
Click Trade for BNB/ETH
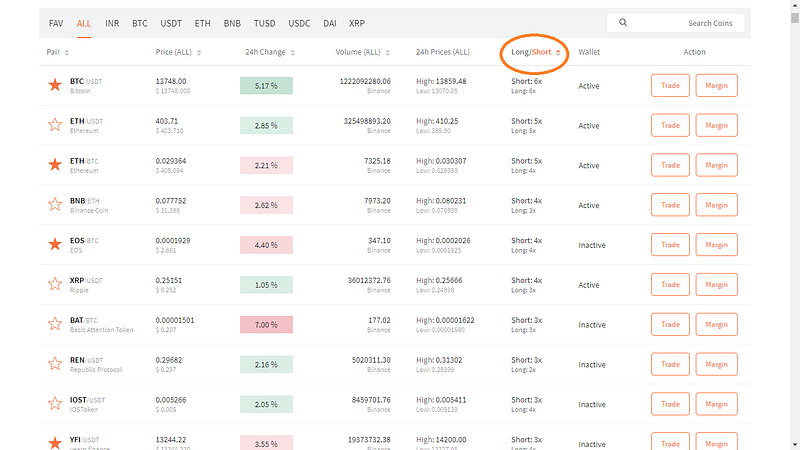point(670,205)
